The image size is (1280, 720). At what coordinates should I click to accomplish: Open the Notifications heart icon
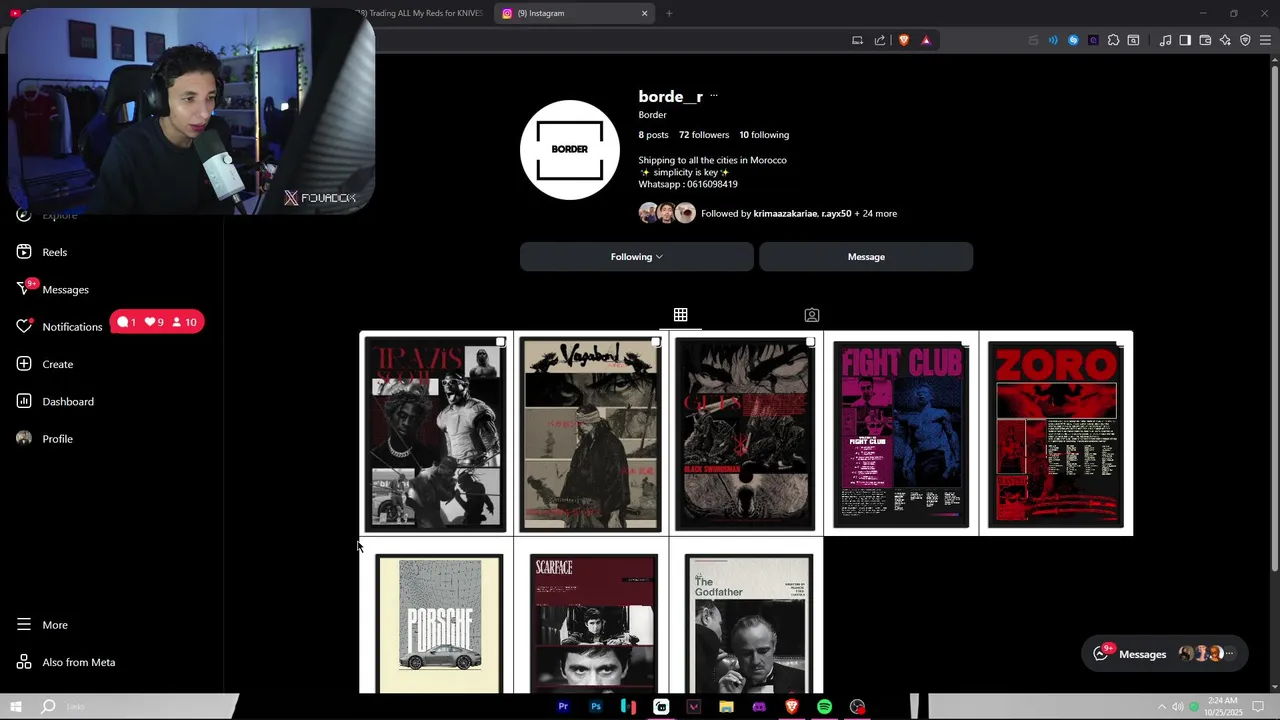pyautogui.click(x=24, y=327)
